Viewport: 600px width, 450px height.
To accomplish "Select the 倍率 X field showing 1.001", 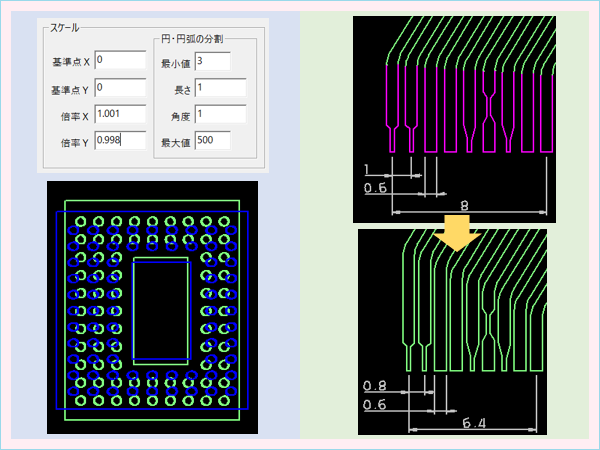I will tap(120, 114).
